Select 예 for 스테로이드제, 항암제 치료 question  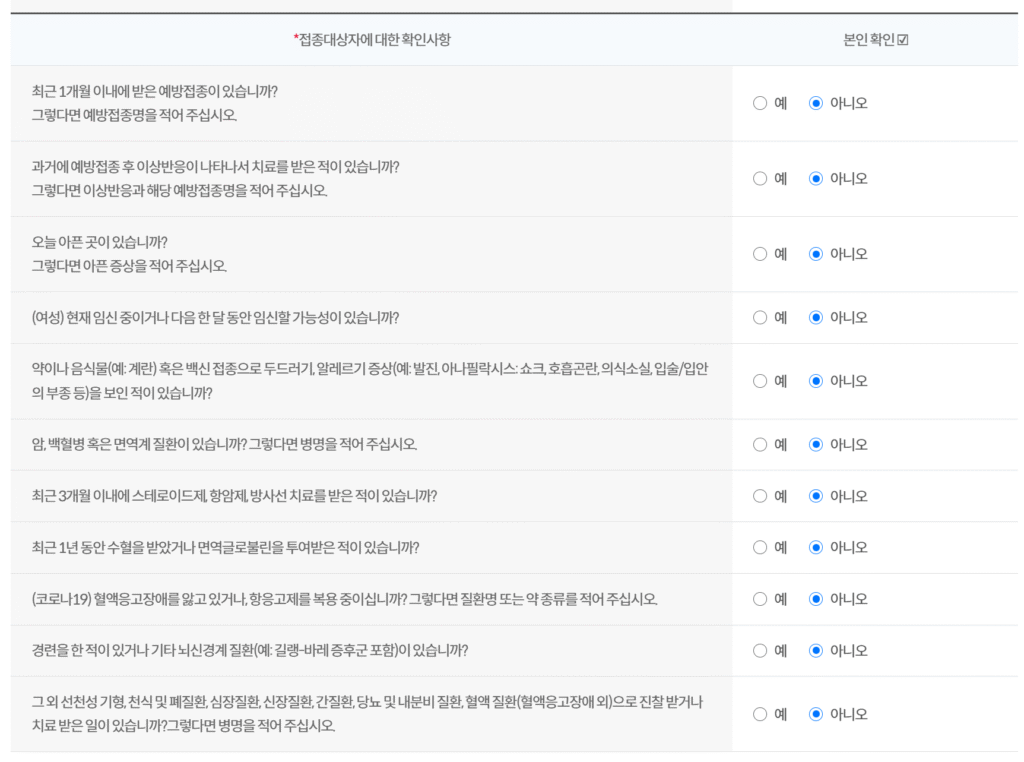[760, 496]
